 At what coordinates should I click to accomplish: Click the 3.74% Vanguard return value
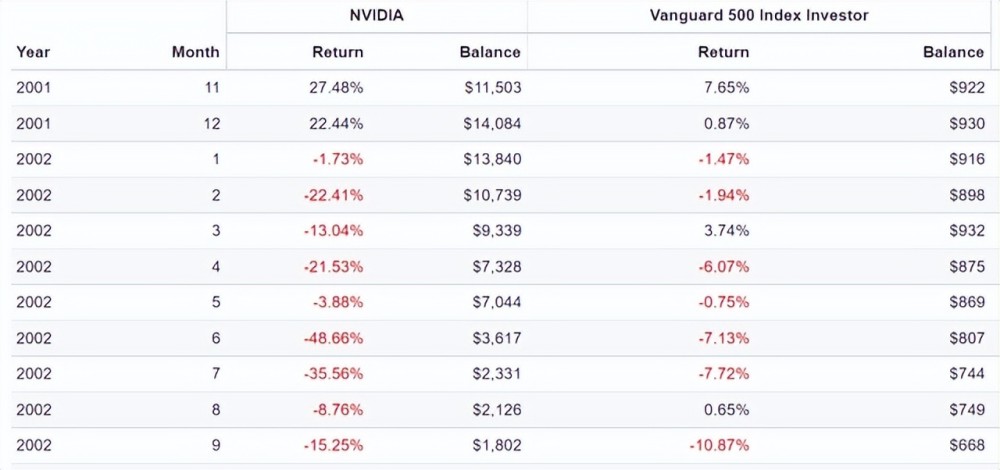(x=726, y=231)
